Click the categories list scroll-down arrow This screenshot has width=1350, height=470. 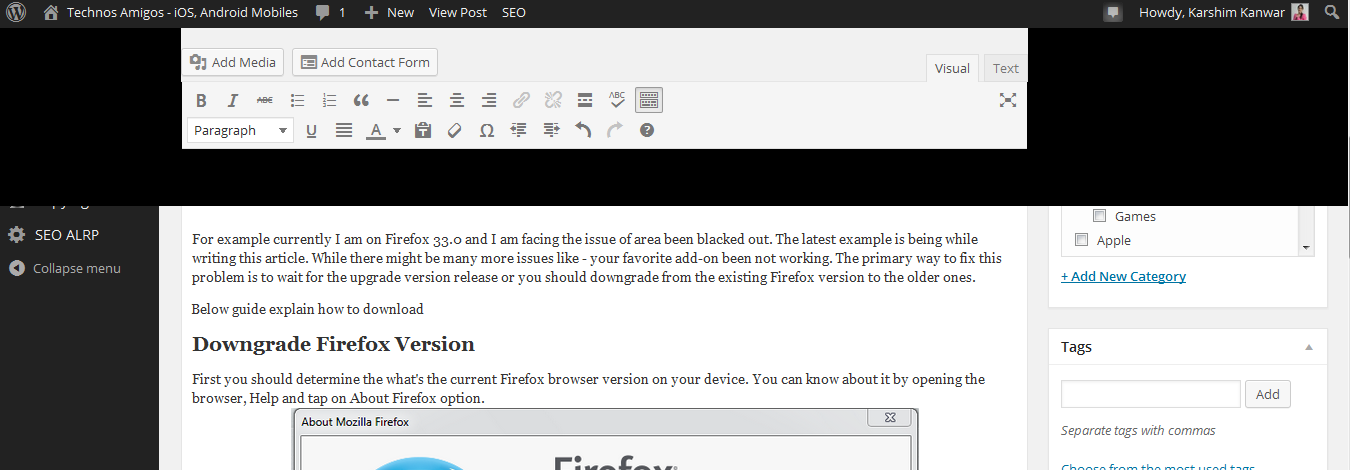coord(1306,247)
